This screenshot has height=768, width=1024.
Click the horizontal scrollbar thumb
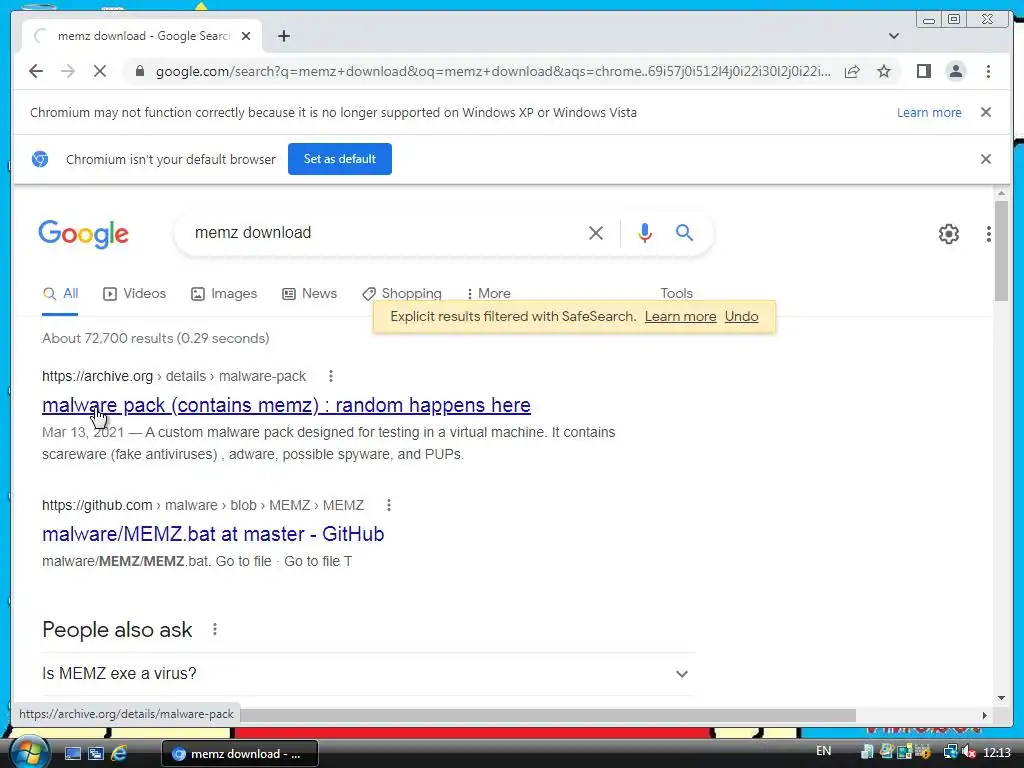549,716
